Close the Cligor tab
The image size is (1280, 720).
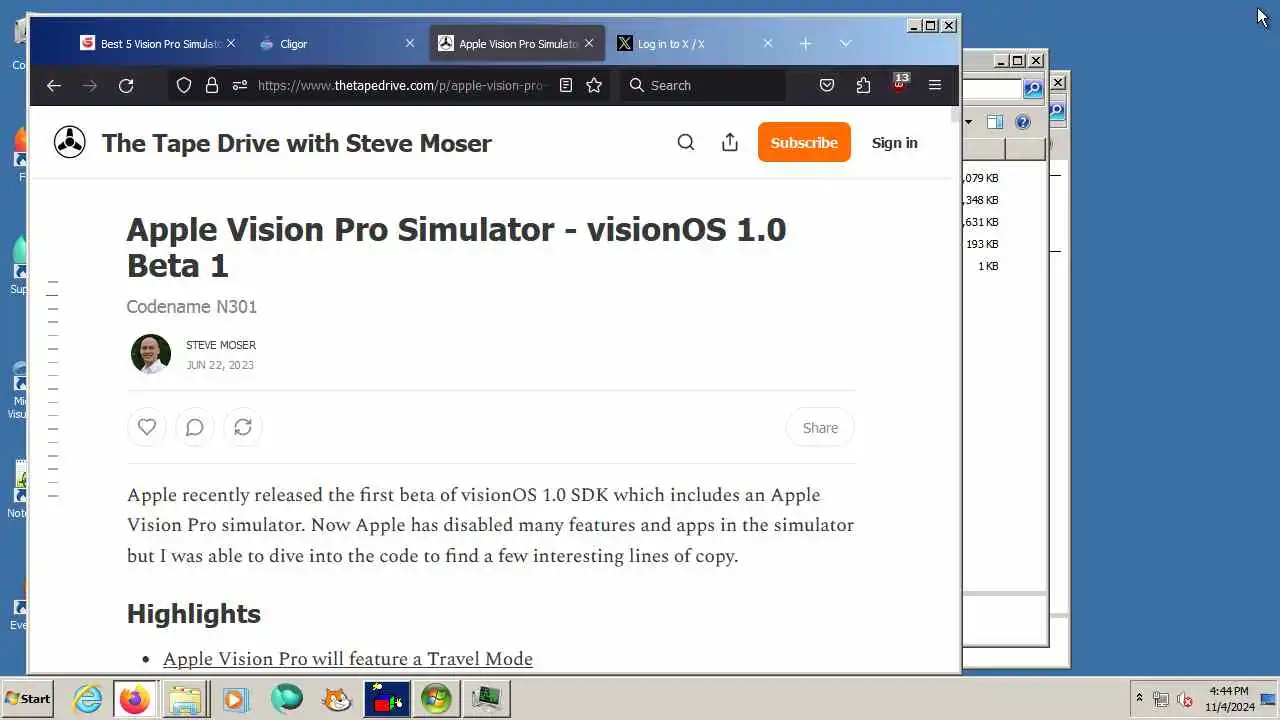pyautogui.click(x=410, y=44)
